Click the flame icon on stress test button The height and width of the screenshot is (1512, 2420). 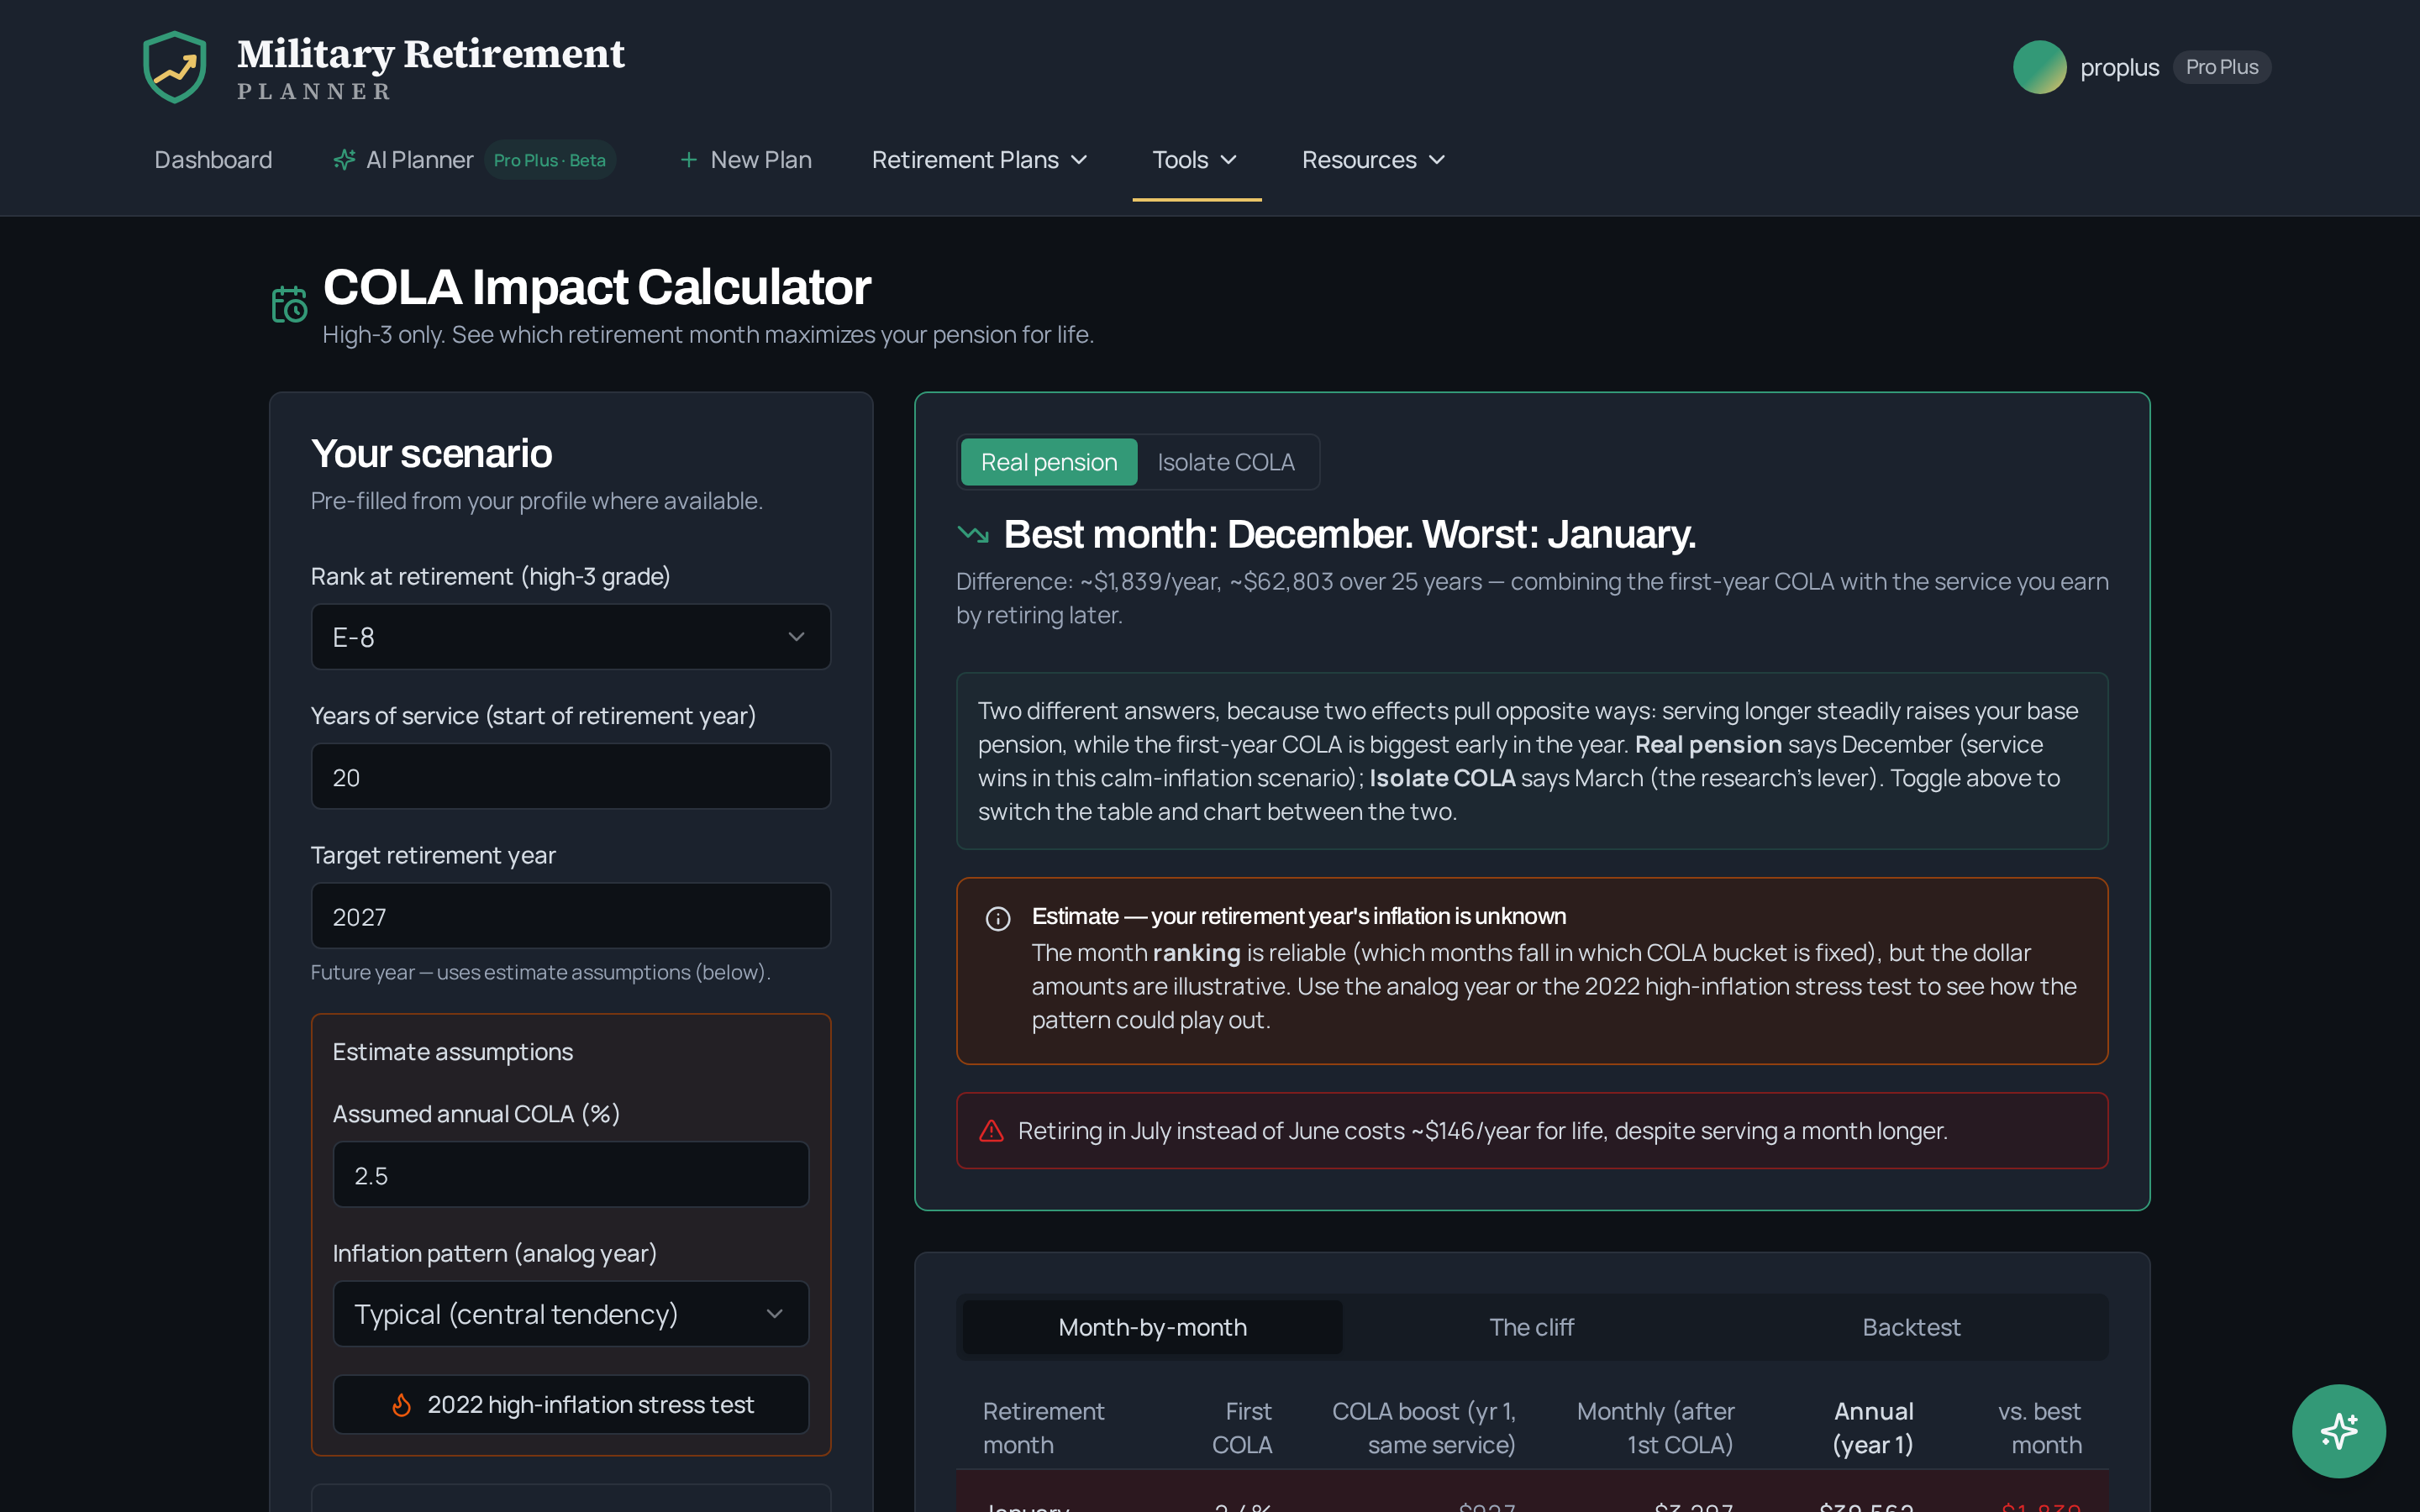[x=402, y=1405]
